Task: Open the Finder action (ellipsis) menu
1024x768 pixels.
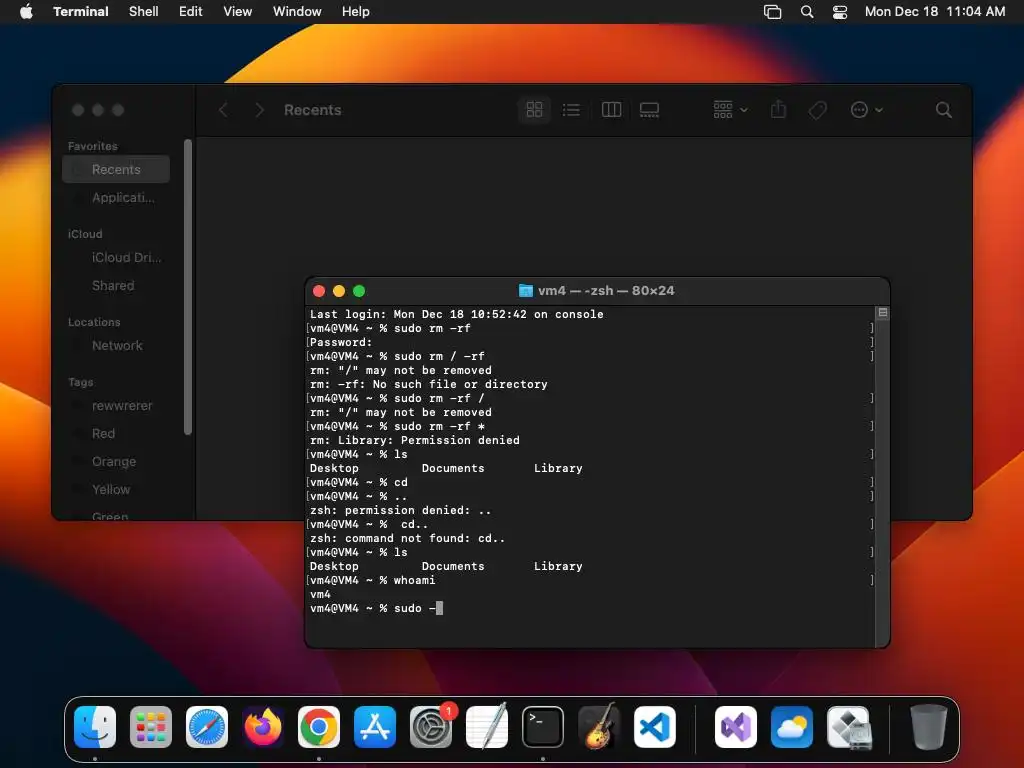Action: [x=866, y=110]
